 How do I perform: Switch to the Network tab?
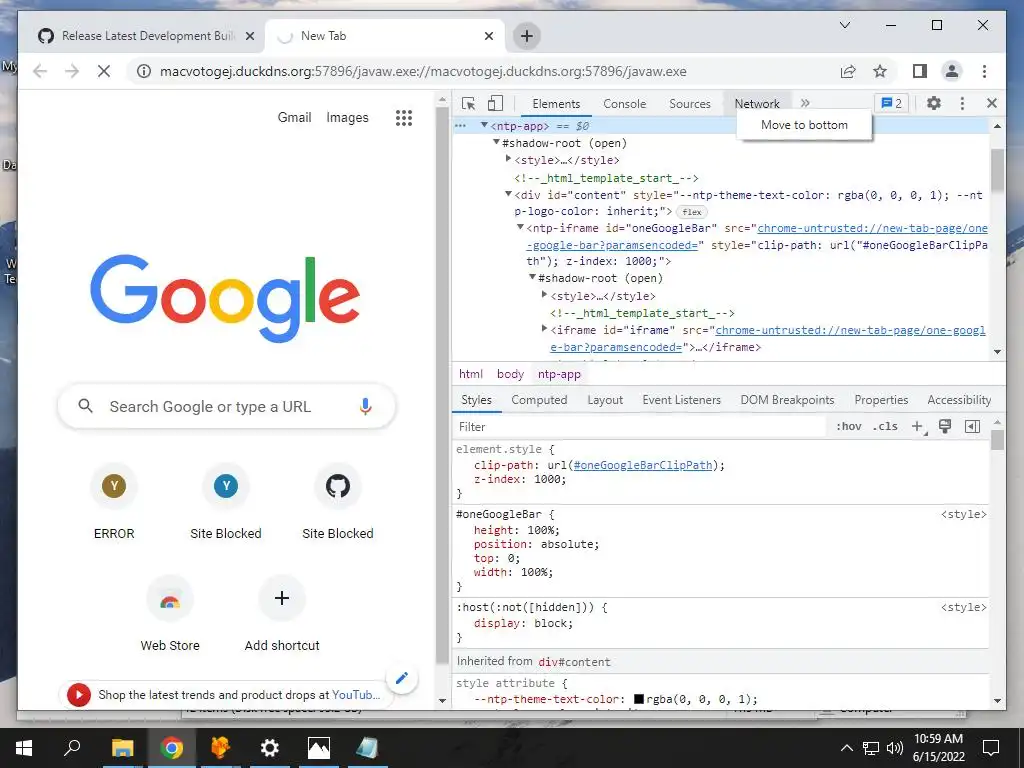[757, 104]
